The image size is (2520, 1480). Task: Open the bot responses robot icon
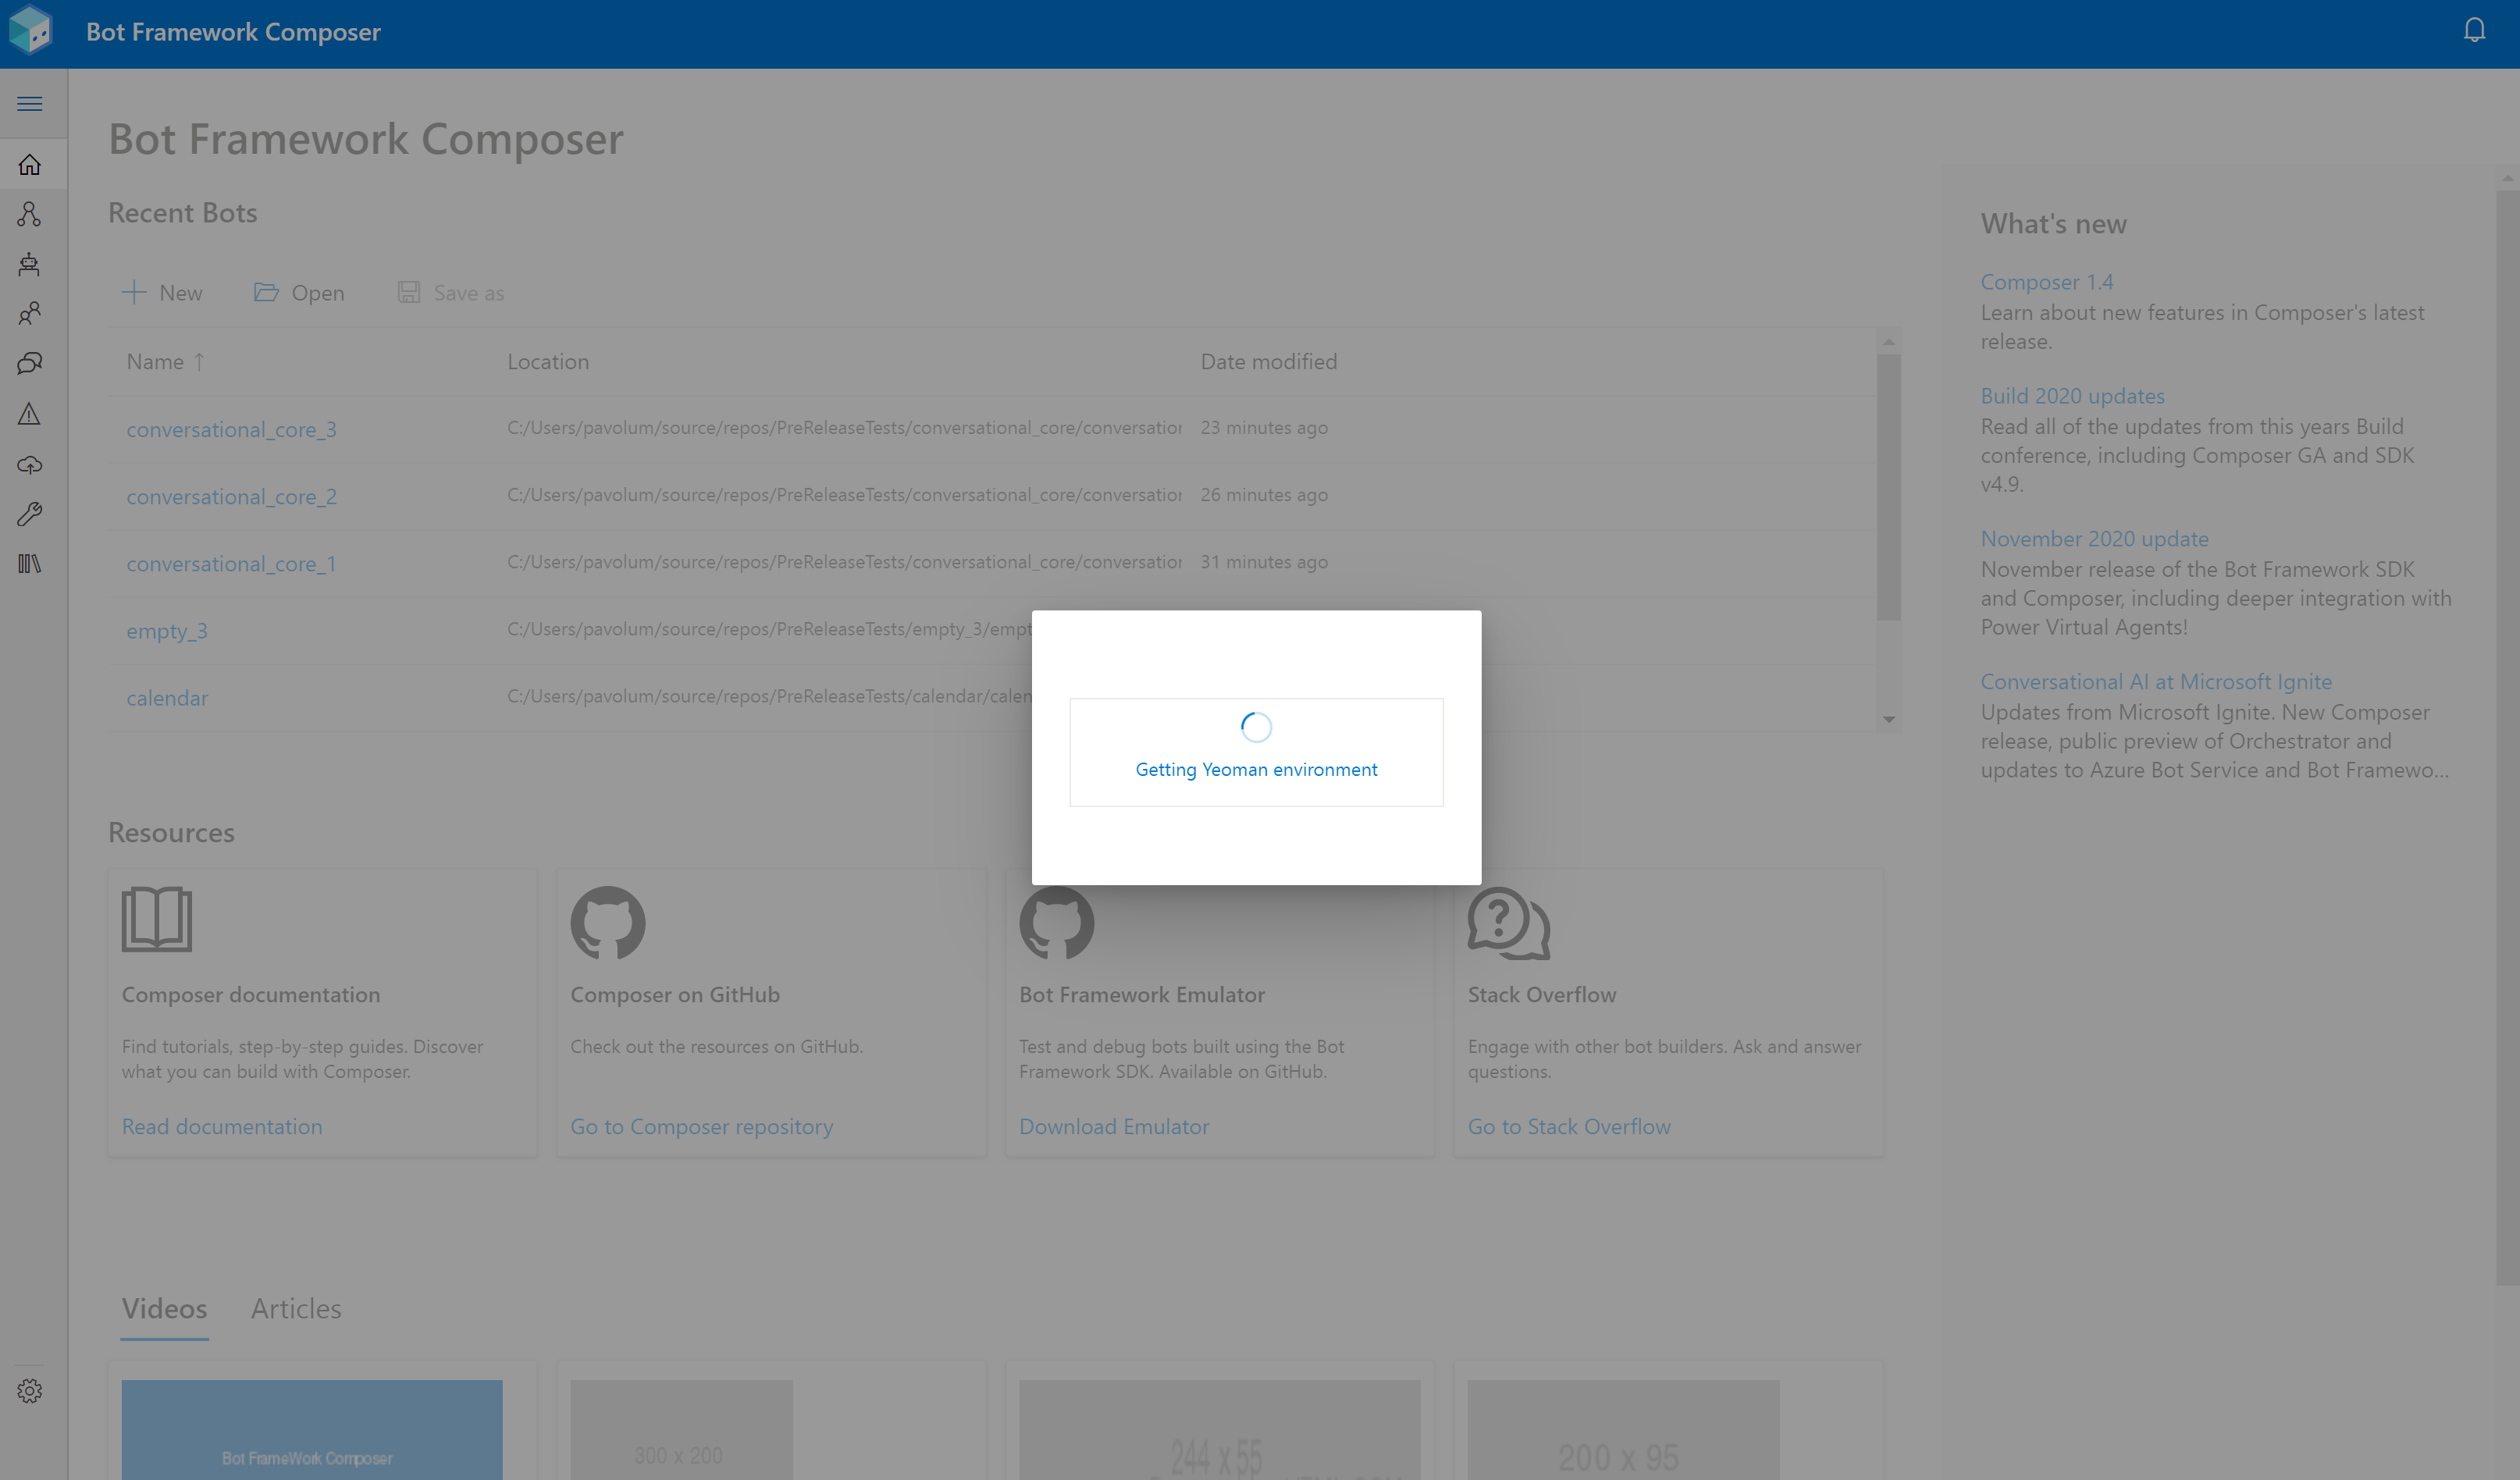[x=30, y=264]
